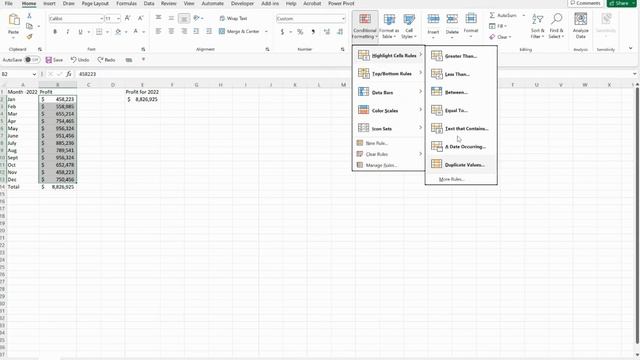The image size is (640, 360).
Task: Apply top vertical alignment
Action: tap(158, 18)
